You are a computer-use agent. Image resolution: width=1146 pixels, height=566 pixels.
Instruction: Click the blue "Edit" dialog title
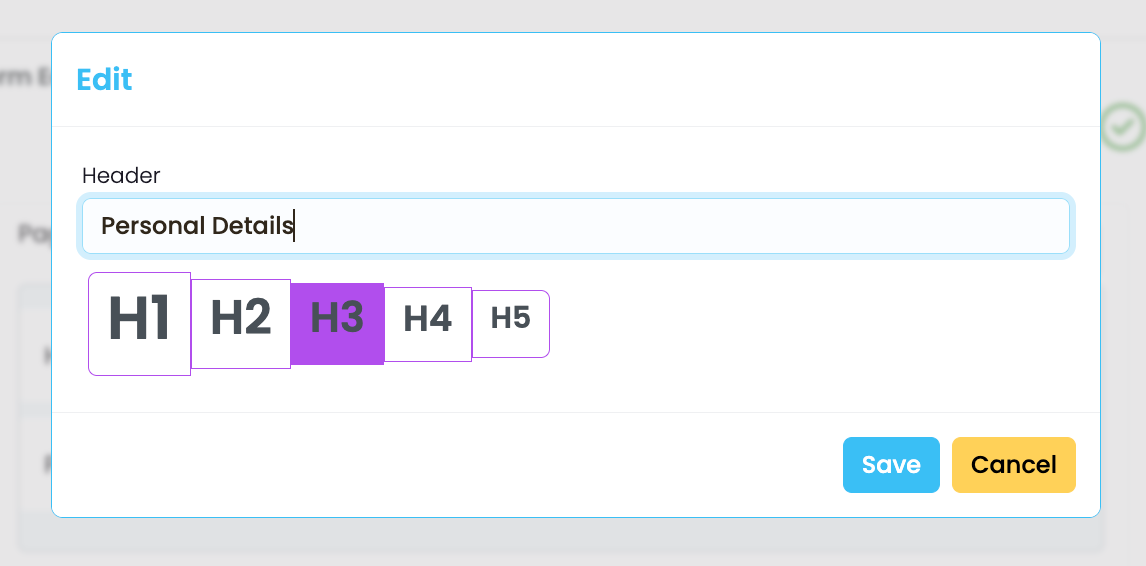tap(105, 79)
